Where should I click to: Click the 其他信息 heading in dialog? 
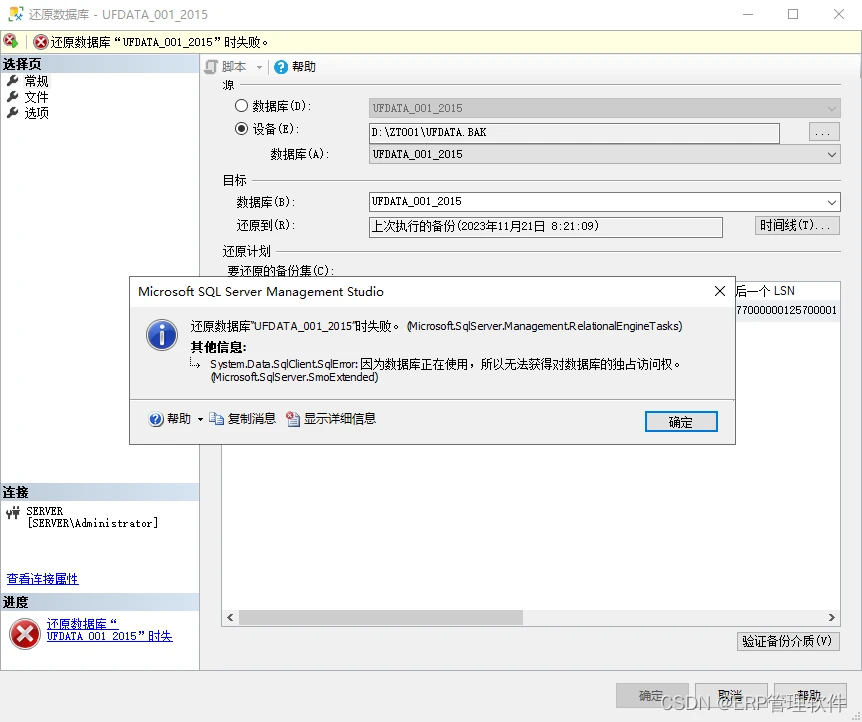click(218, 347)
